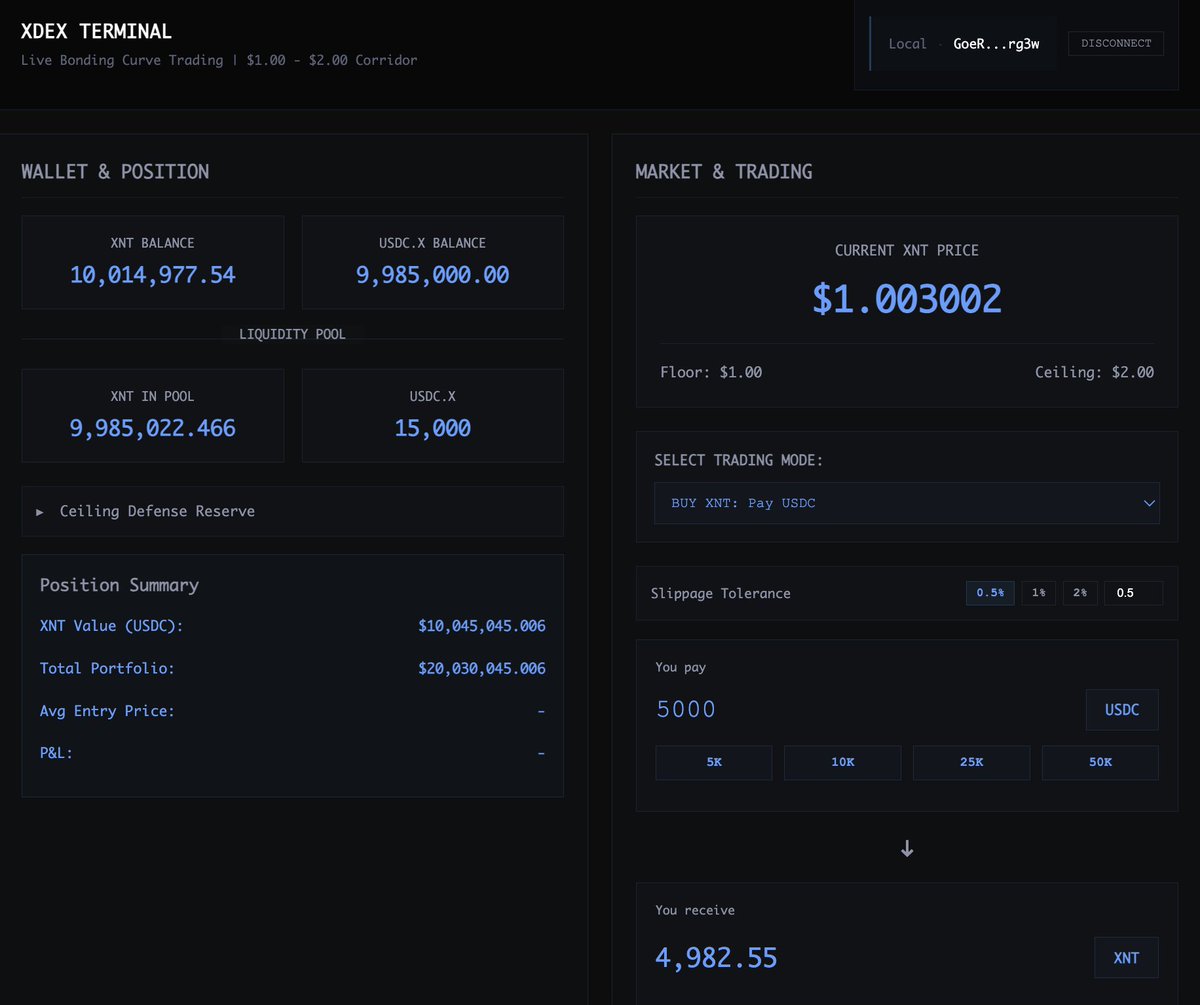Screen dimensions: 1200x1005
Task: Focus the custom slippage input field
Action: pyautogui.click(x=1133, y=593)
